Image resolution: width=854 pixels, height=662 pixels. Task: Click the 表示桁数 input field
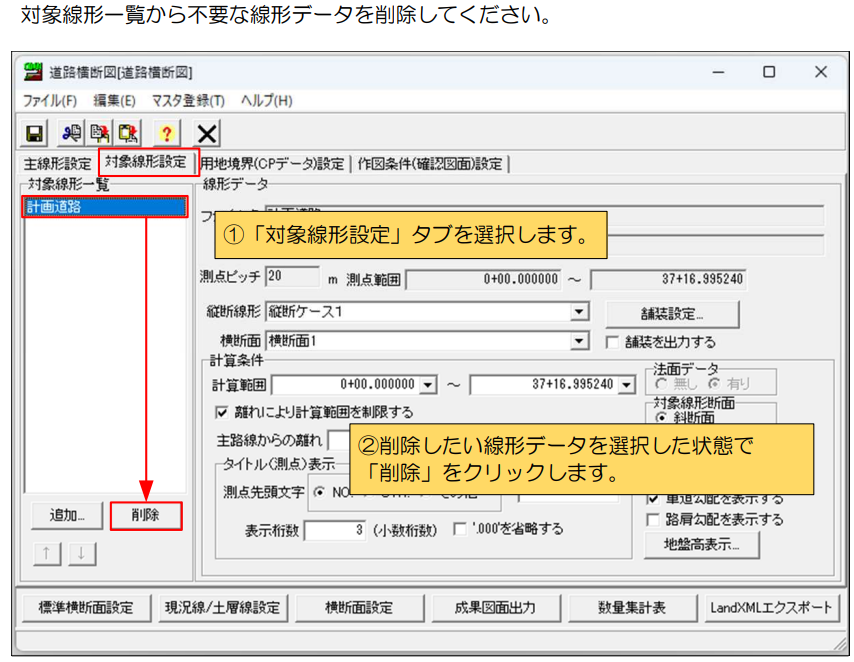tap(334, 530)
